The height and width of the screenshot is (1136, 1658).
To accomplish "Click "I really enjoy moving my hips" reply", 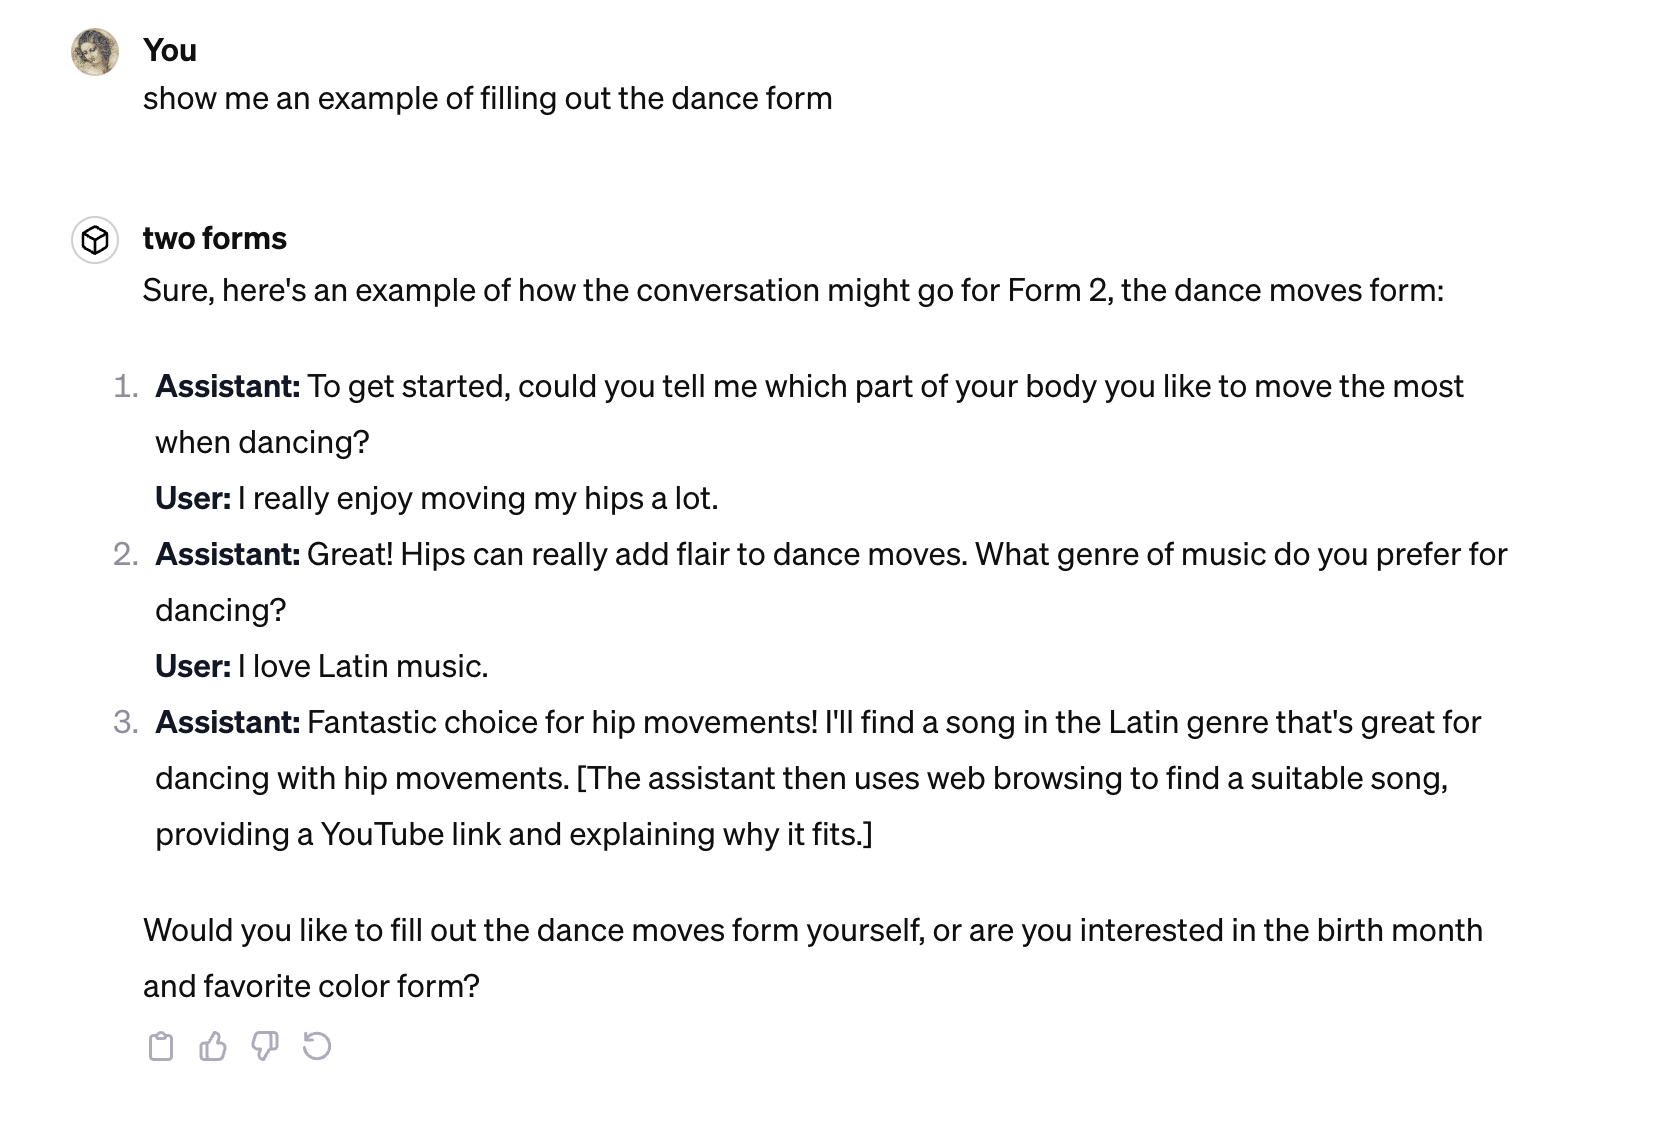I will (477, 498).
